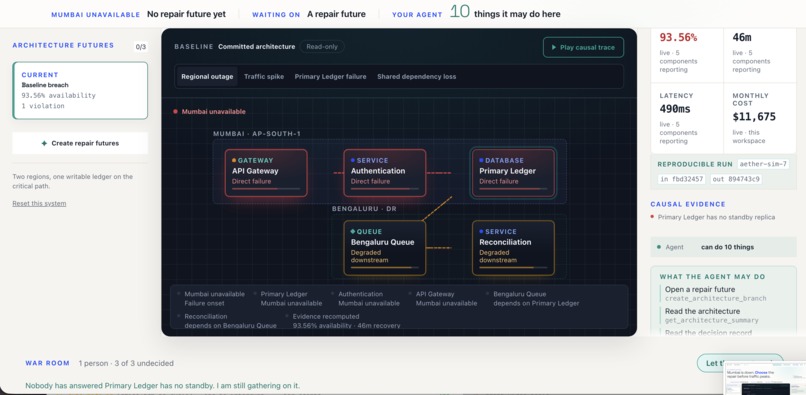Image resolution: width=806 pixels, height=395 pixels.
Task: Click the 93.56% availability metric
Action: coord(678,38)
